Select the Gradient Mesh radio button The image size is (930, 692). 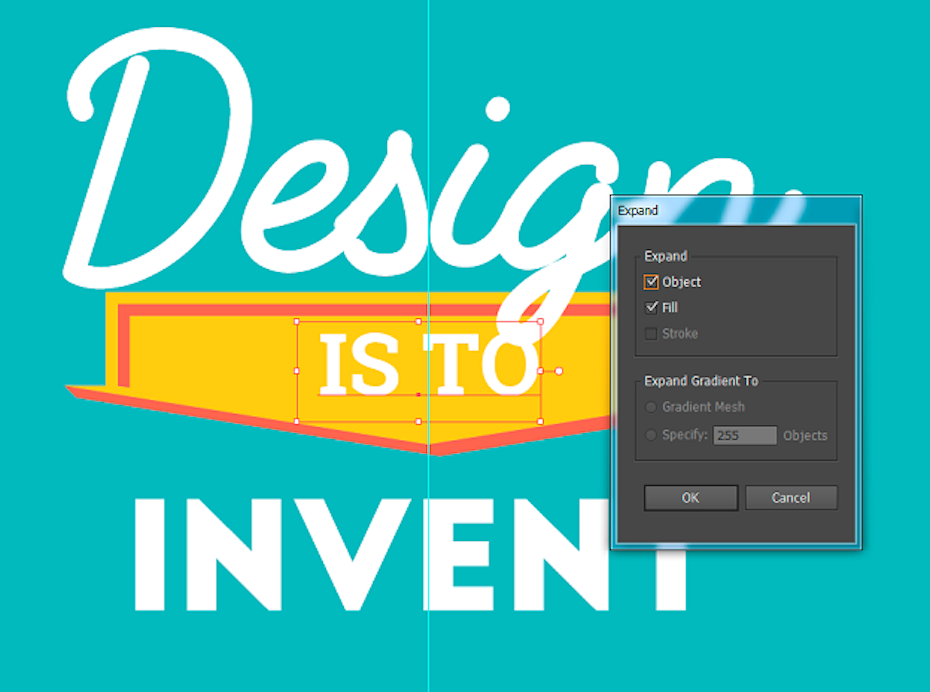pyautogui.click(x=652, y=408)
